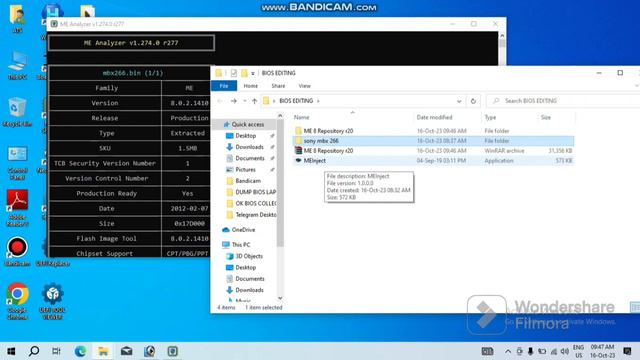Image resolution: width=640 pixels, height=360 pixels.
Task: Select the sony mbx 266 folder
Action: 433,141
